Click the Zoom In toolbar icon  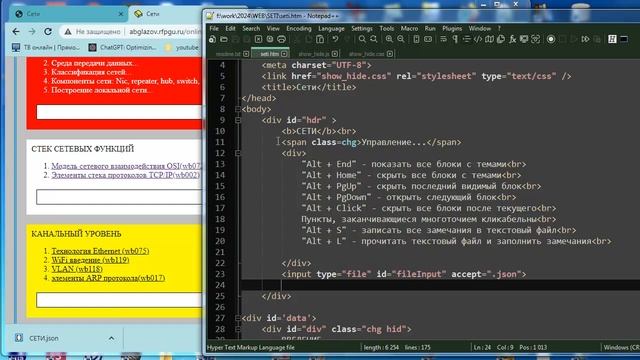(x=389, y=39)
